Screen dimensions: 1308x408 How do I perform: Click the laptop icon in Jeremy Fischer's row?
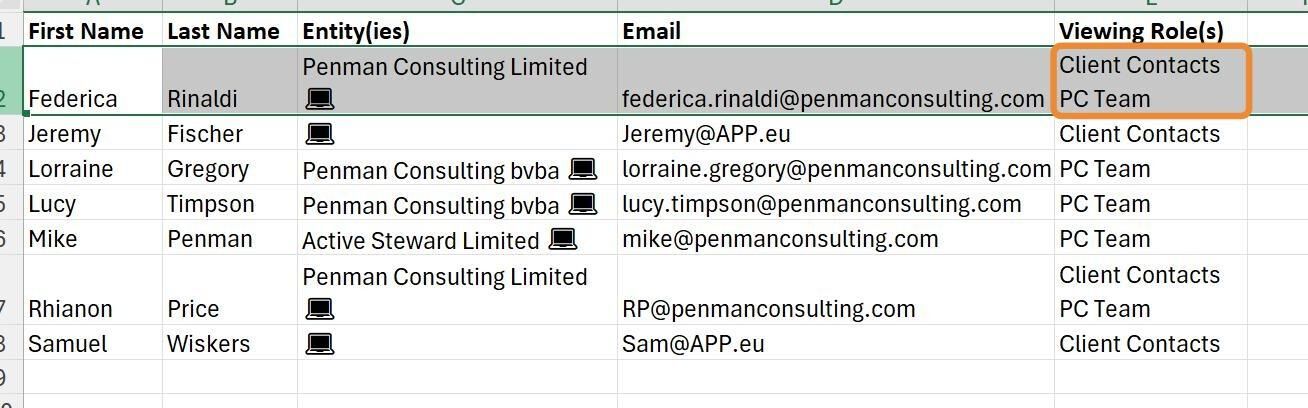[320, 134]
